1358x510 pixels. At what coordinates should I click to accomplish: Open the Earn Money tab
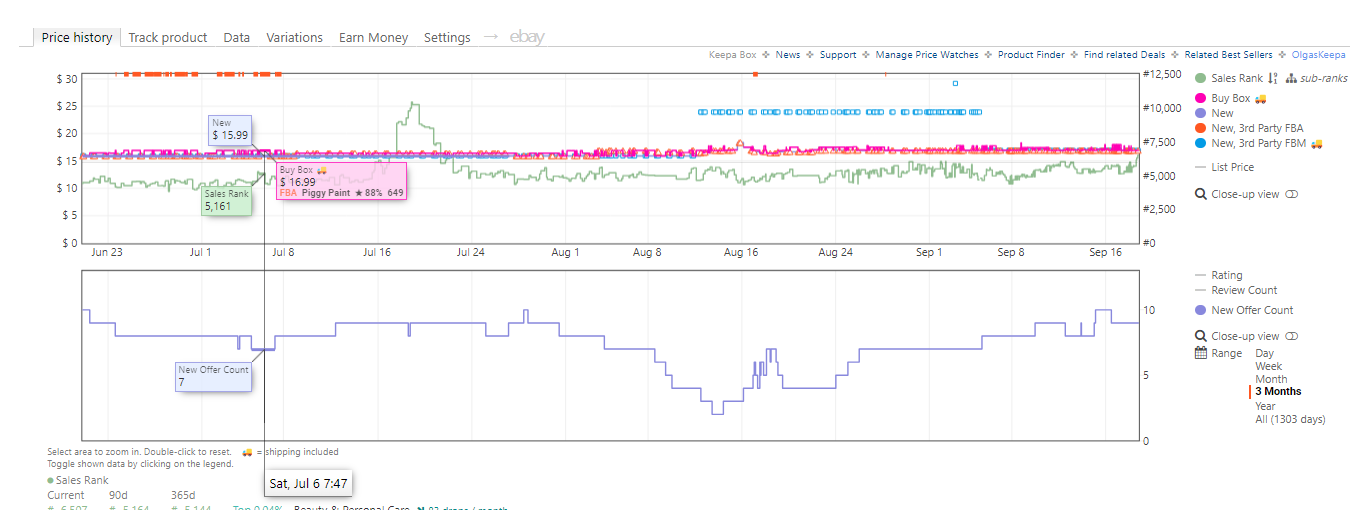[373, 37]
